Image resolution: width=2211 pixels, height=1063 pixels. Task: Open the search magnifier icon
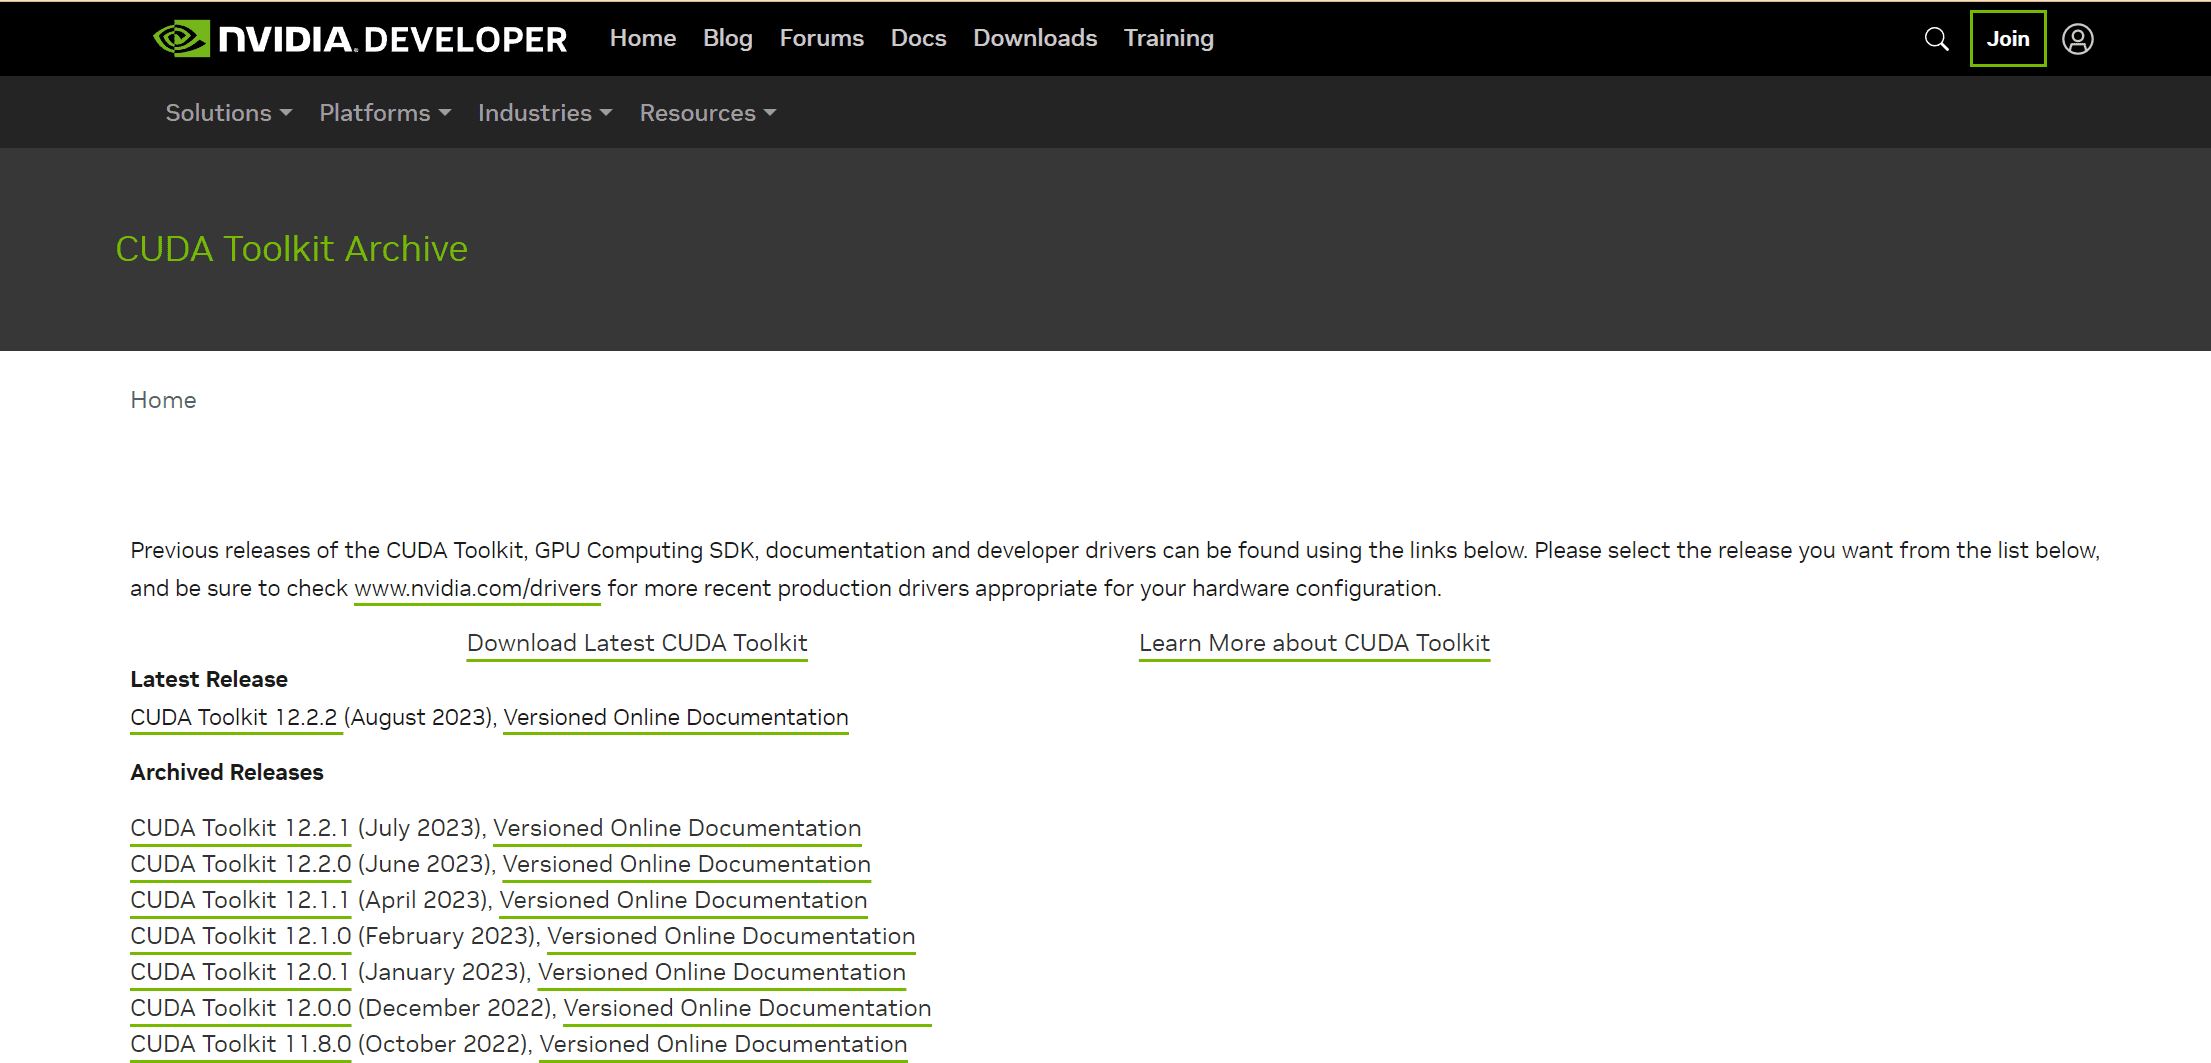click(1936, 39)
